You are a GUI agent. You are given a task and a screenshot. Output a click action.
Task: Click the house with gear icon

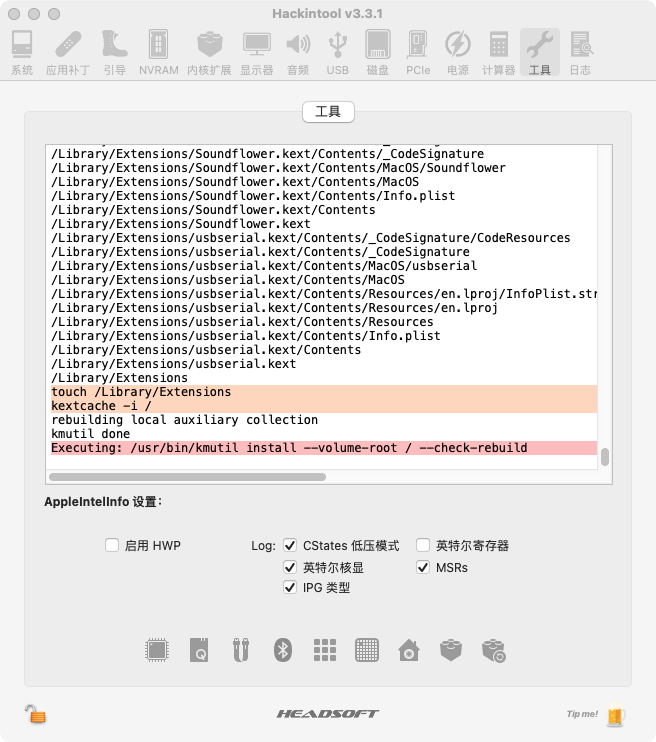pyautogui.click(x=409, y=650)
